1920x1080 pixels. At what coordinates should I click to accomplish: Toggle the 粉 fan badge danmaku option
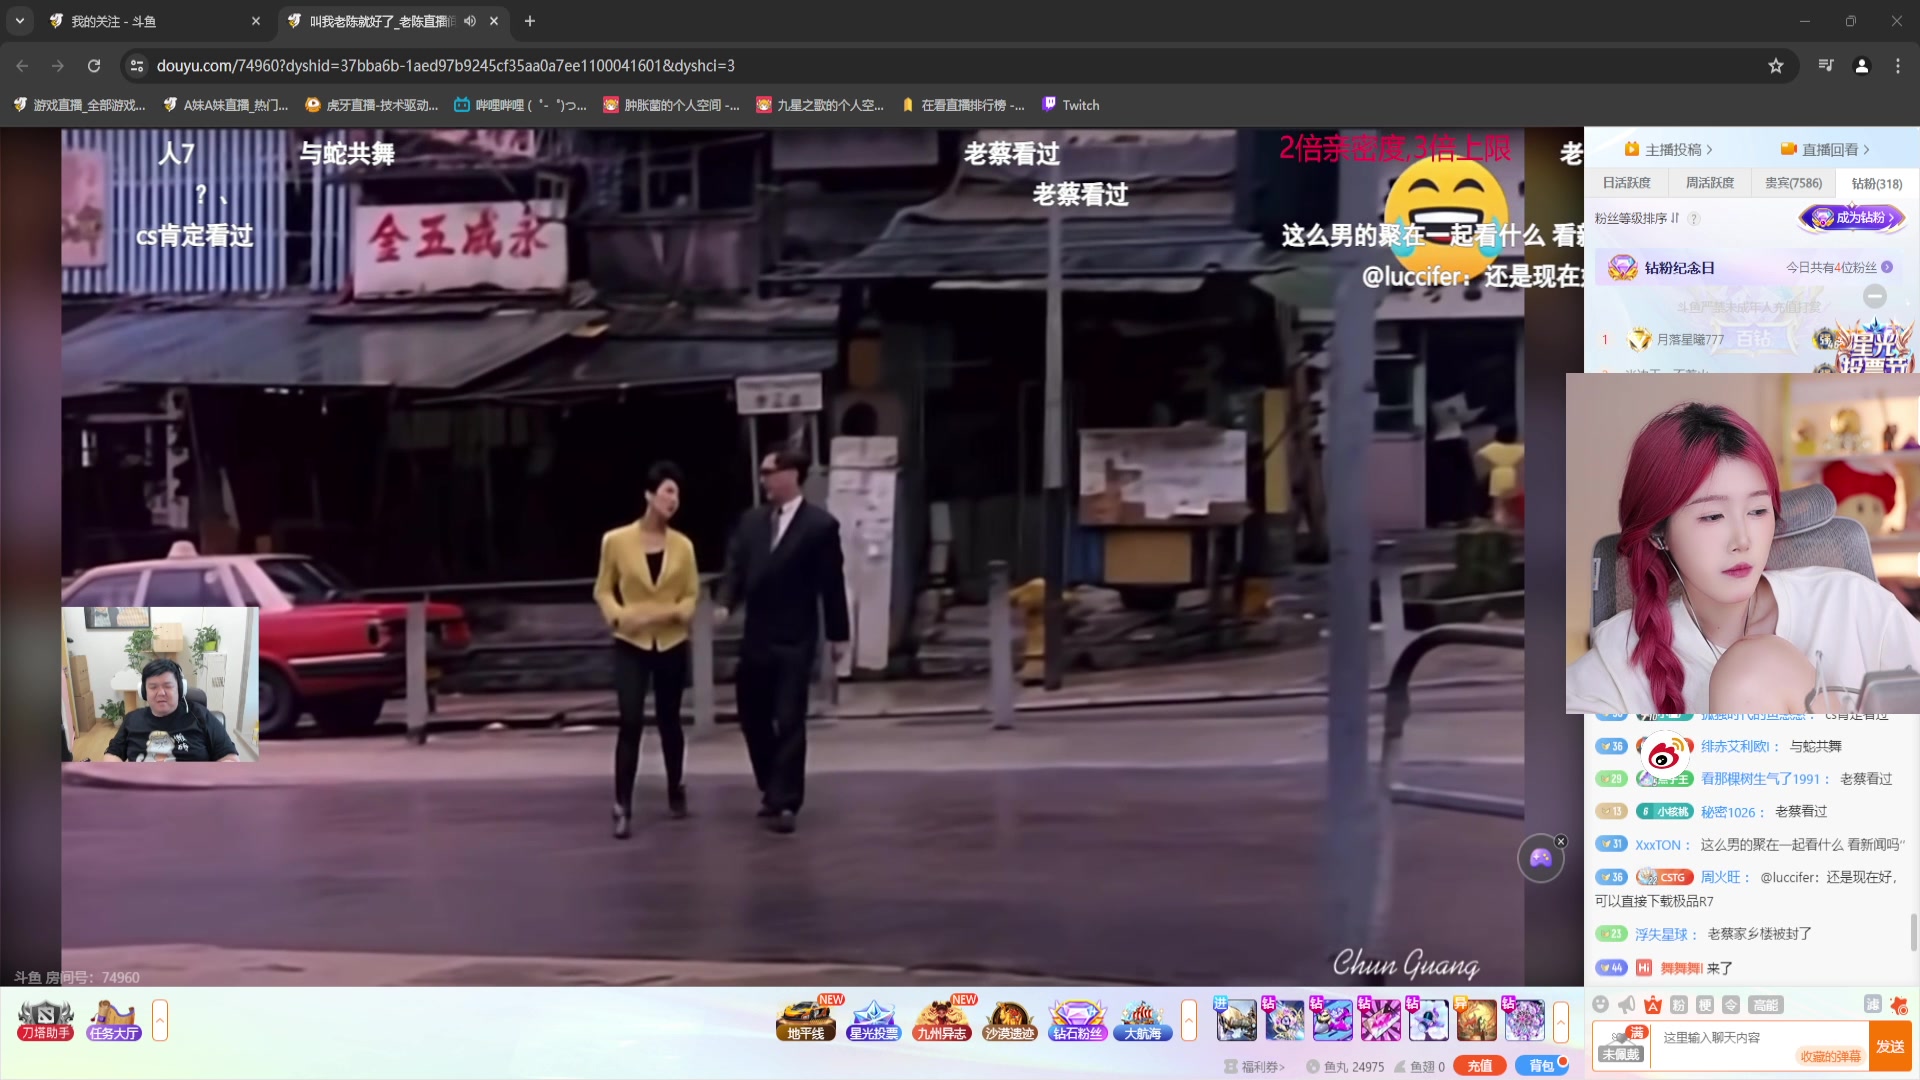tap(1680, 1006)
